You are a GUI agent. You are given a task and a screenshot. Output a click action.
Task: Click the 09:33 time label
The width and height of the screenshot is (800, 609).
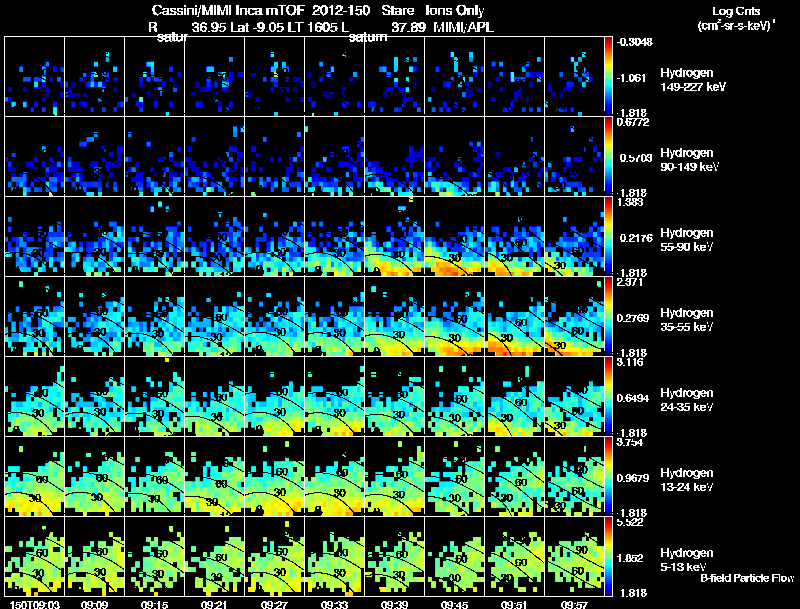pos(334,604)
